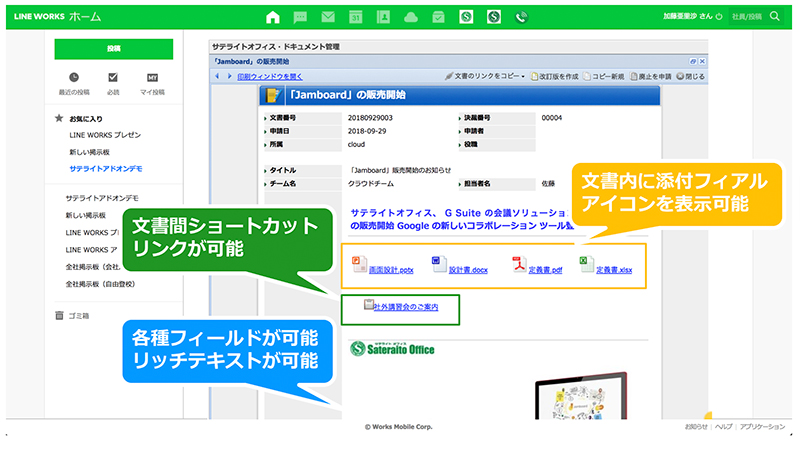
Task: Open the 文書のリンクをコピー dropdown
Action: pyautogui.click(x=485, y=77)
